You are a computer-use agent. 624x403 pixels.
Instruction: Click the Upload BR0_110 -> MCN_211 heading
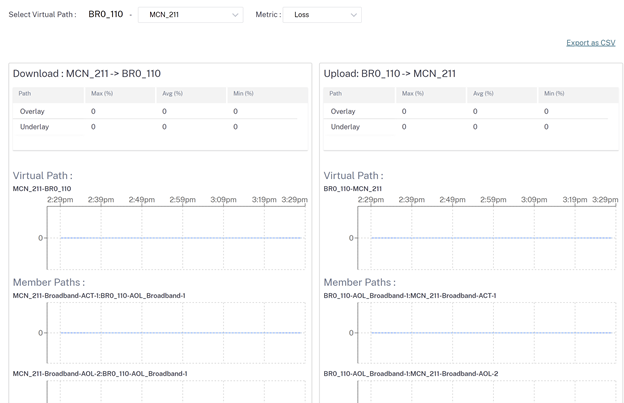pos(390,74)
